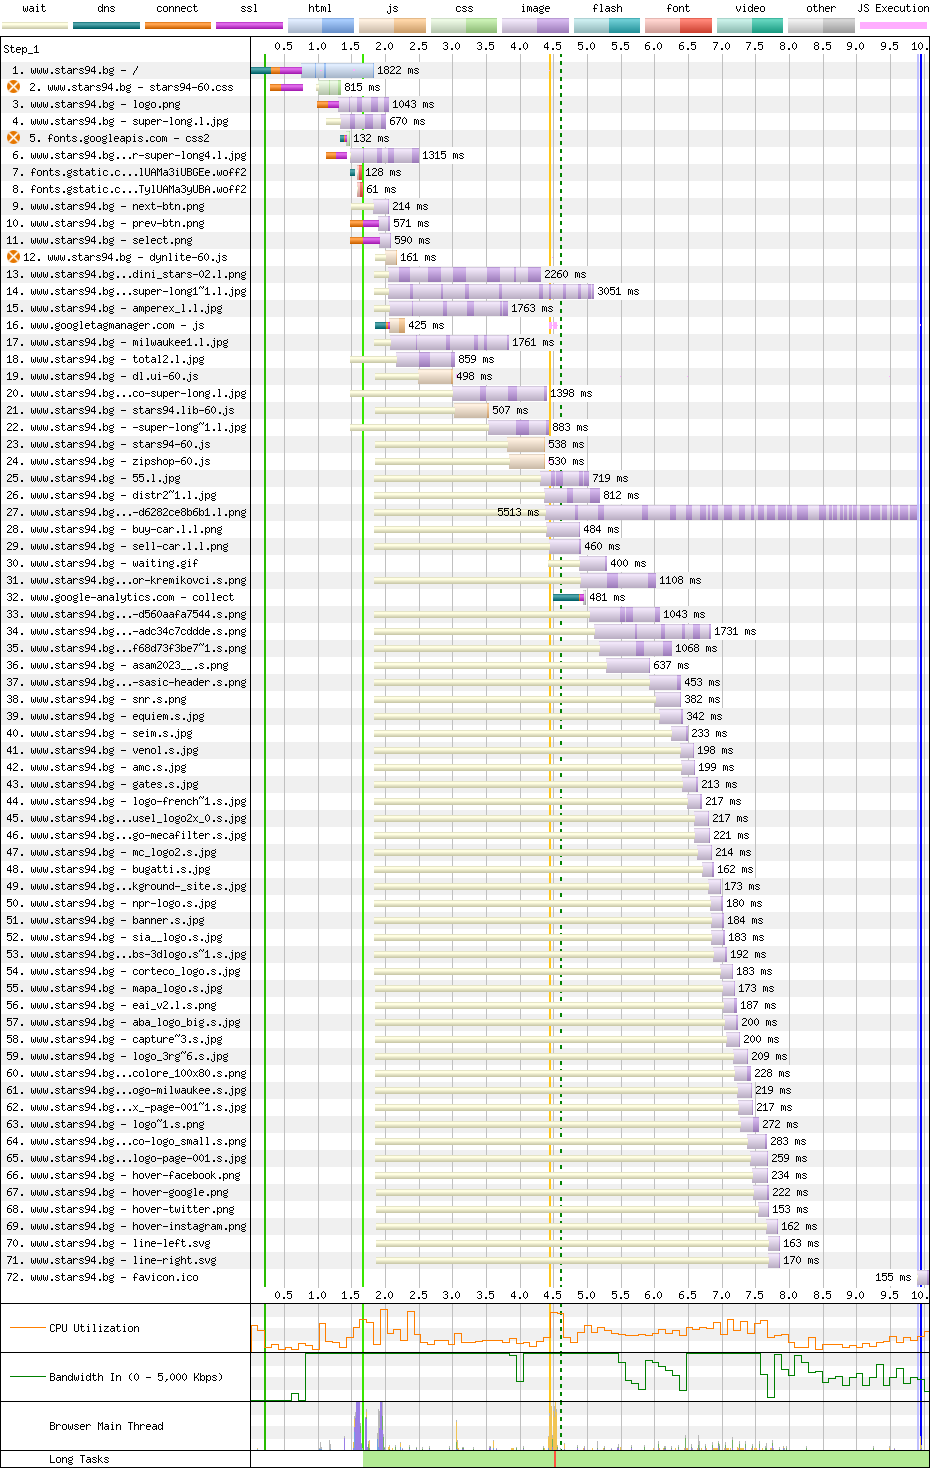This screenshot has height=1468, width=930.
Task: Click the green Long Tasks bar
Action: [646, 1459]
